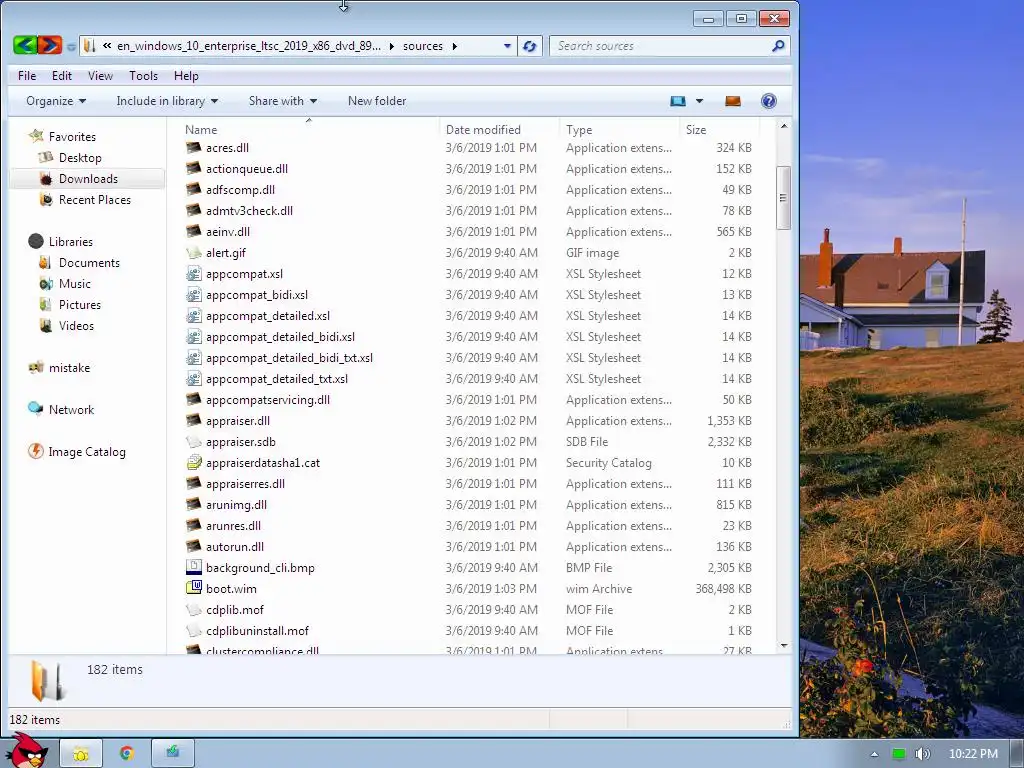1024x768 pixels.
Task: Click the Search sources input field
Action: click(x=660, y=46)
